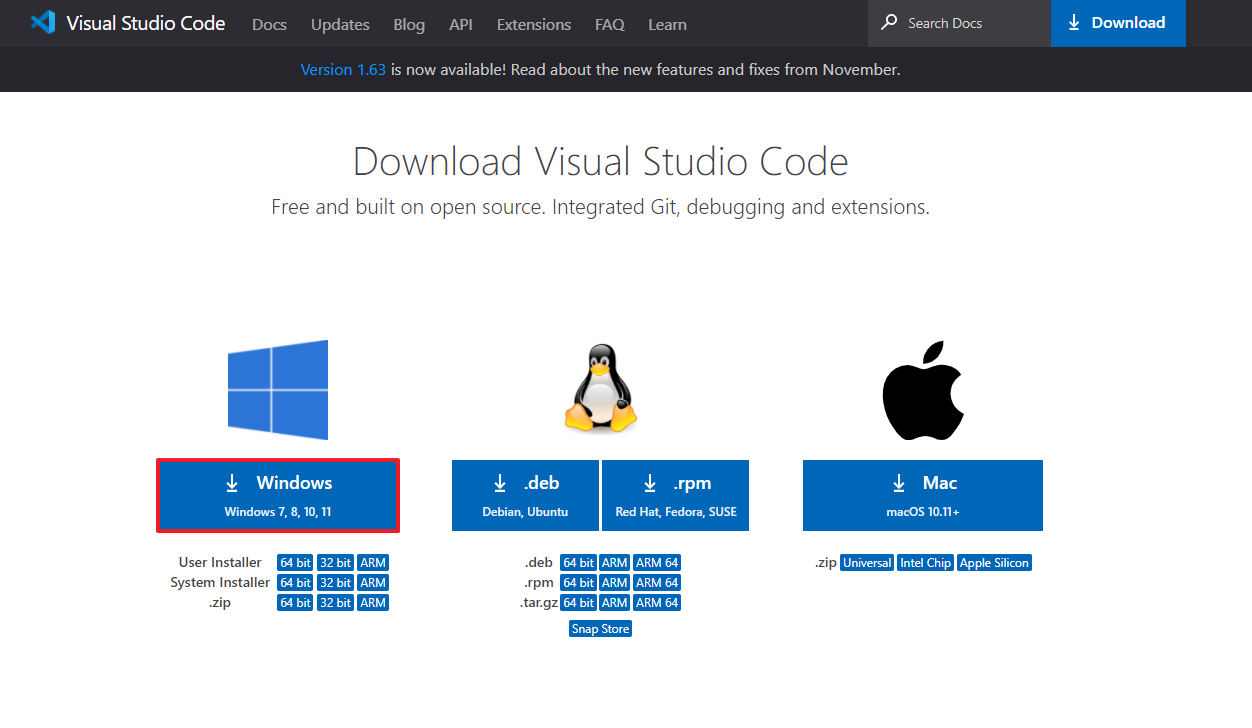This screenshot has width=1252, height=728.
Task: Focus the Search Docs field
Action: tap(959, 23)
